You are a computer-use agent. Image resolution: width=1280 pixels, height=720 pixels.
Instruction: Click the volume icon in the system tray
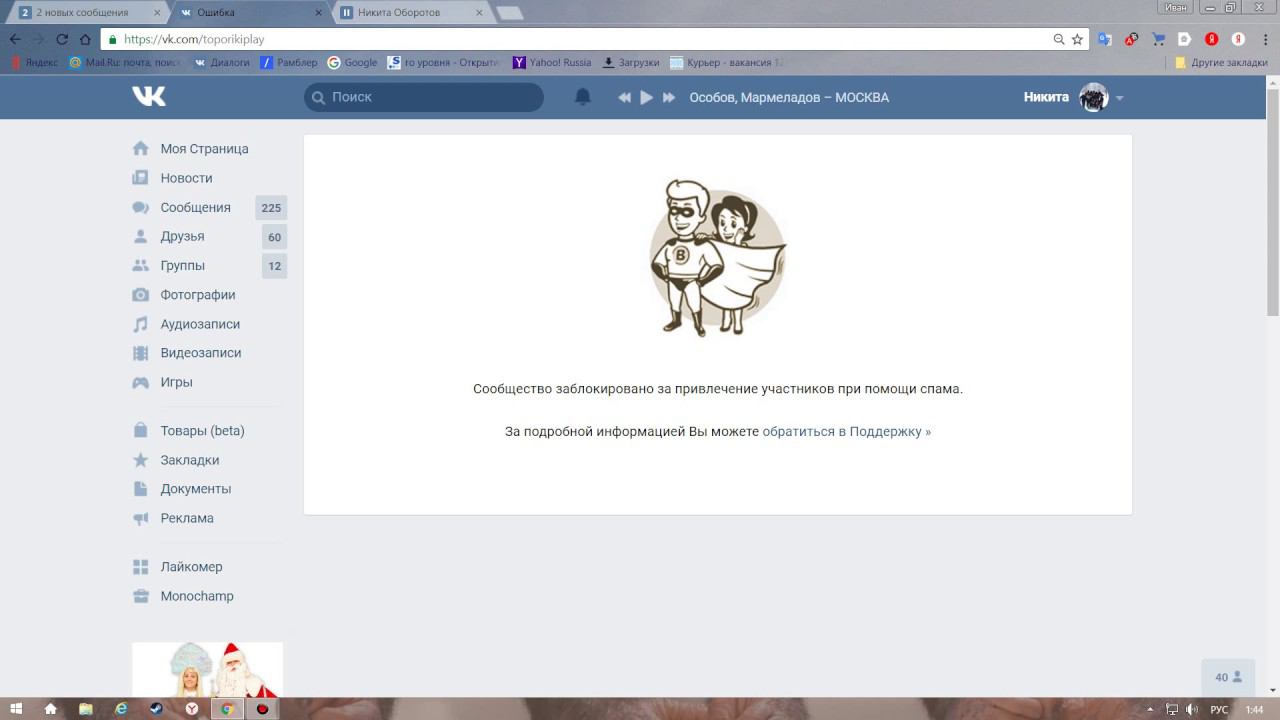[x=1192, y=709]
